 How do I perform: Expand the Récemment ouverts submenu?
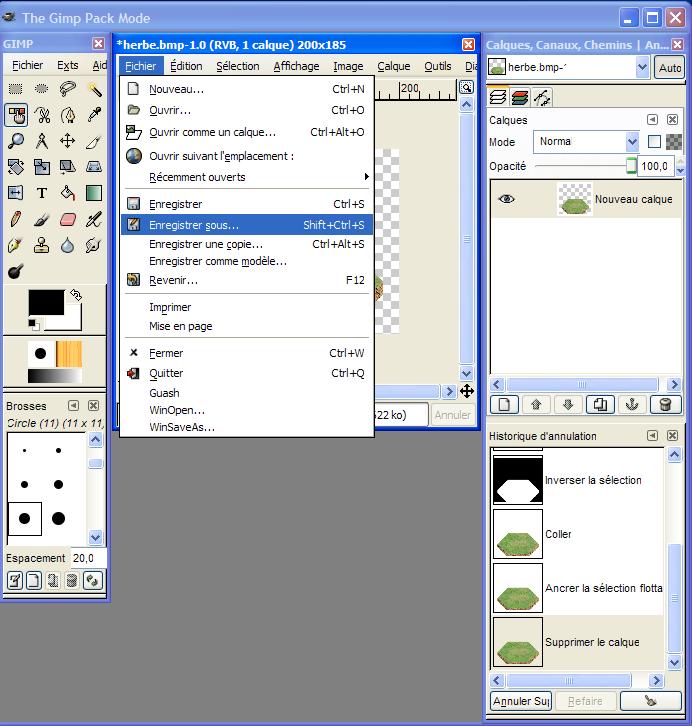tap(249, 177)
